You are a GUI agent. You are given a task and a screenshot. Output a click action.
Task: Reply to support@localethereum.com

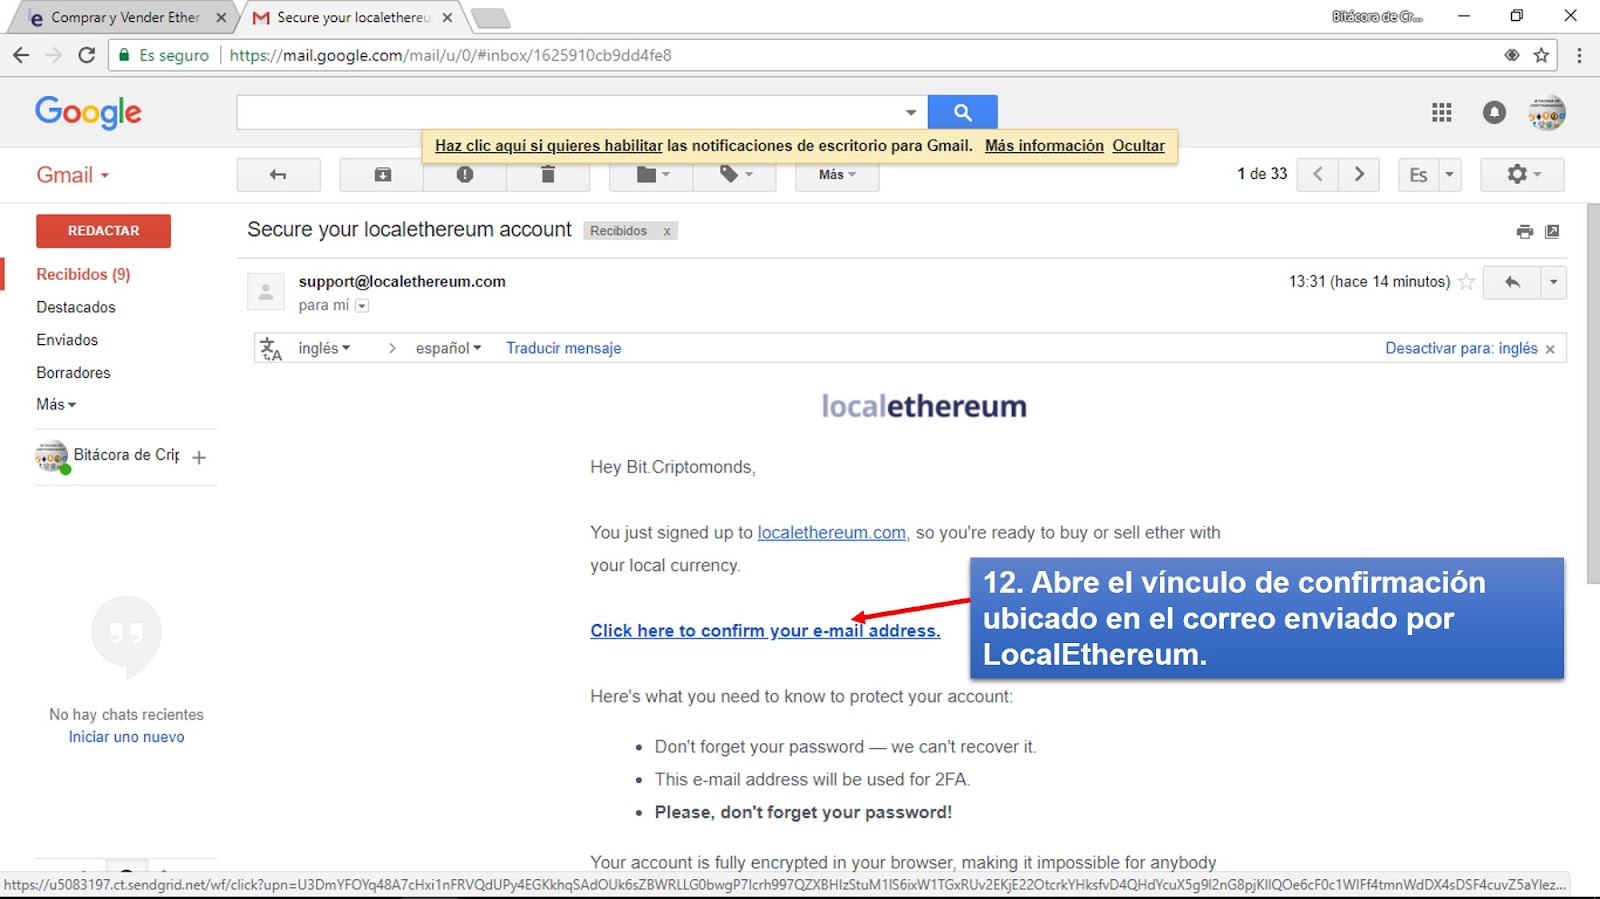(1512, 283)
